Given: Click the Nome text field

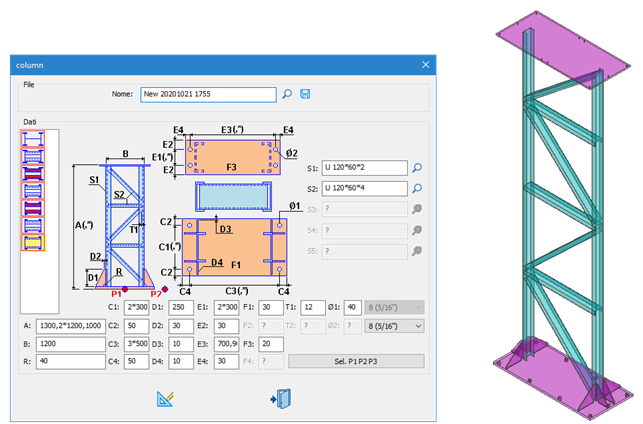Looking at the screenshot, I should pyautogui.click(x=208, y=94).
